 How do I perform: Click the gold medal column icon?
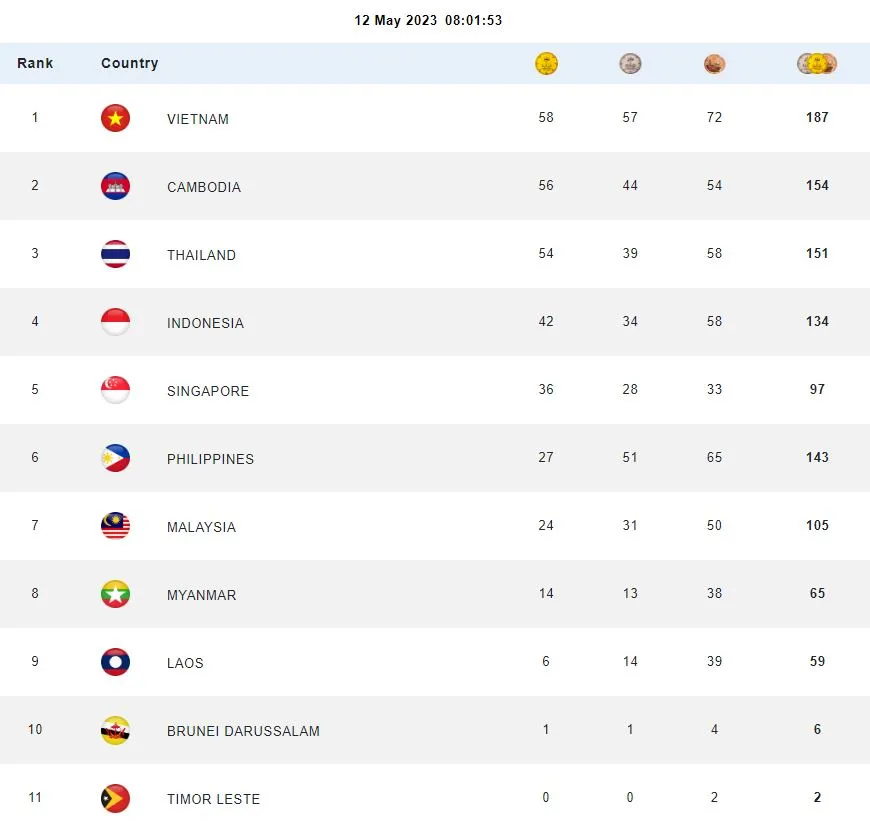546,64
